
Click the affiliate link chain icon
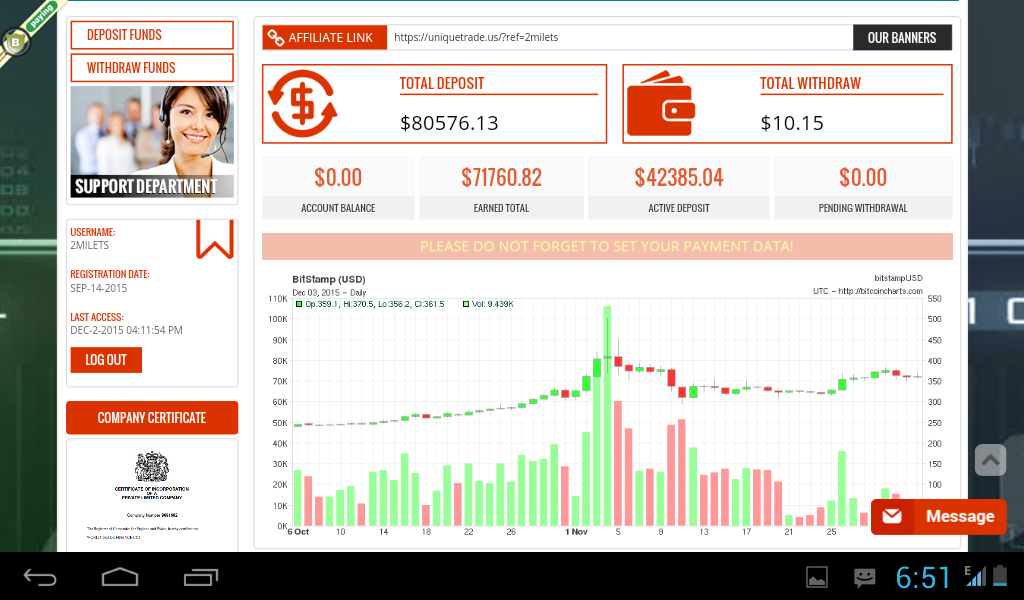point(275,38)
